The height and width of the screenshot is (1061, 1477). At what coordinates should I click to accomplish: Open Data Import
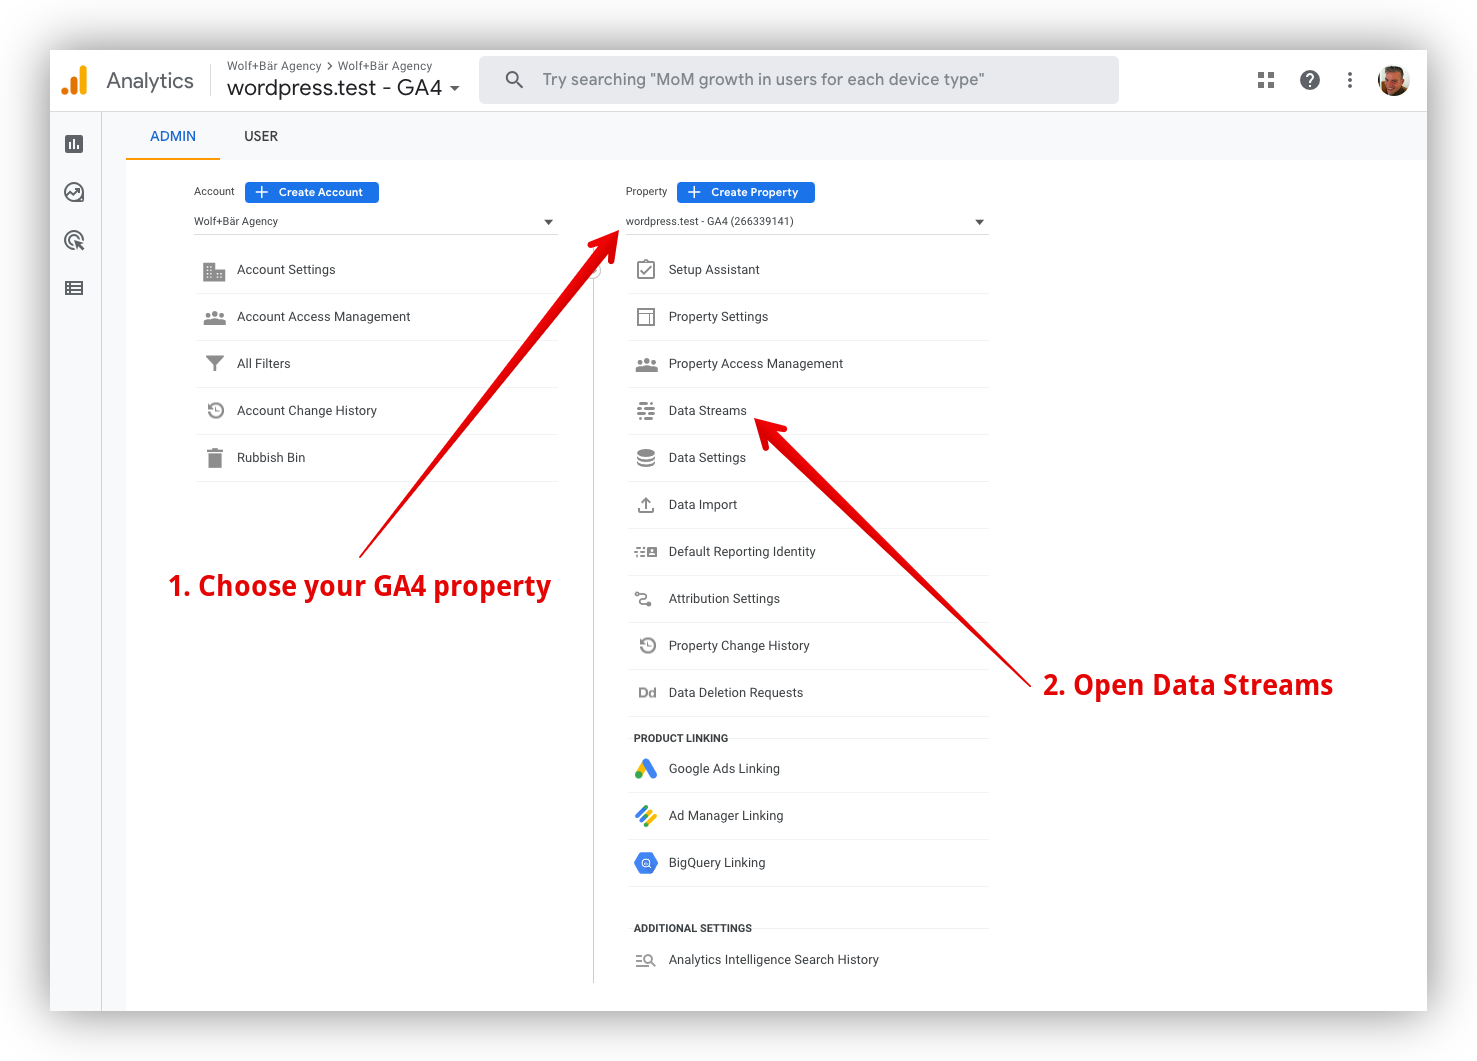(808, 505)
